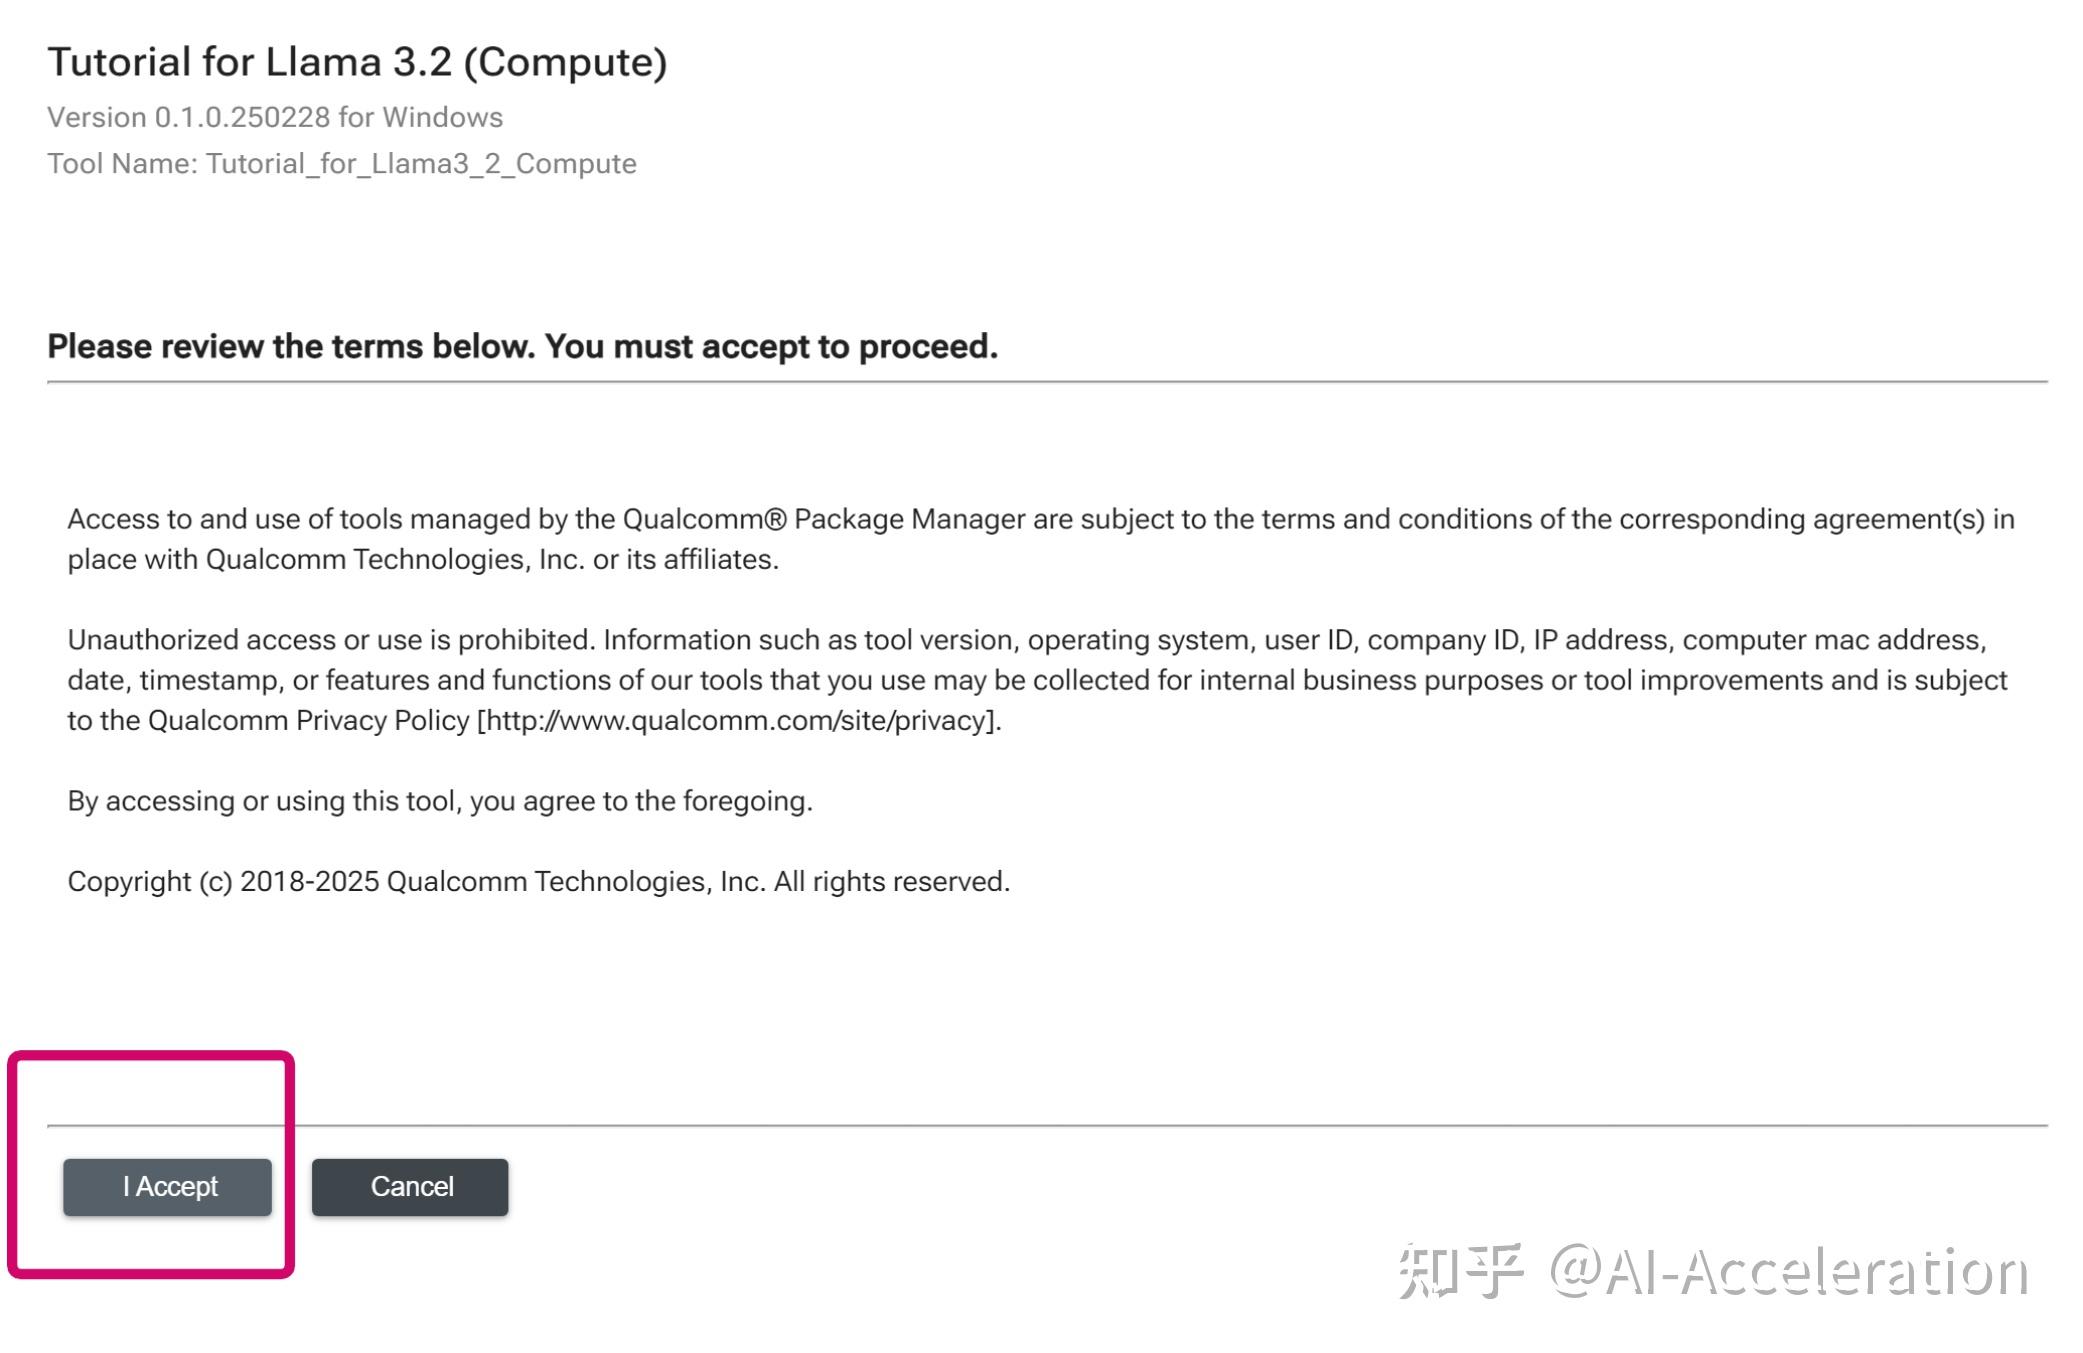Dismiss the dialog via Cancel
The width and height of the screenshot is (2083, 1353).
click(x=409, y=1187)
